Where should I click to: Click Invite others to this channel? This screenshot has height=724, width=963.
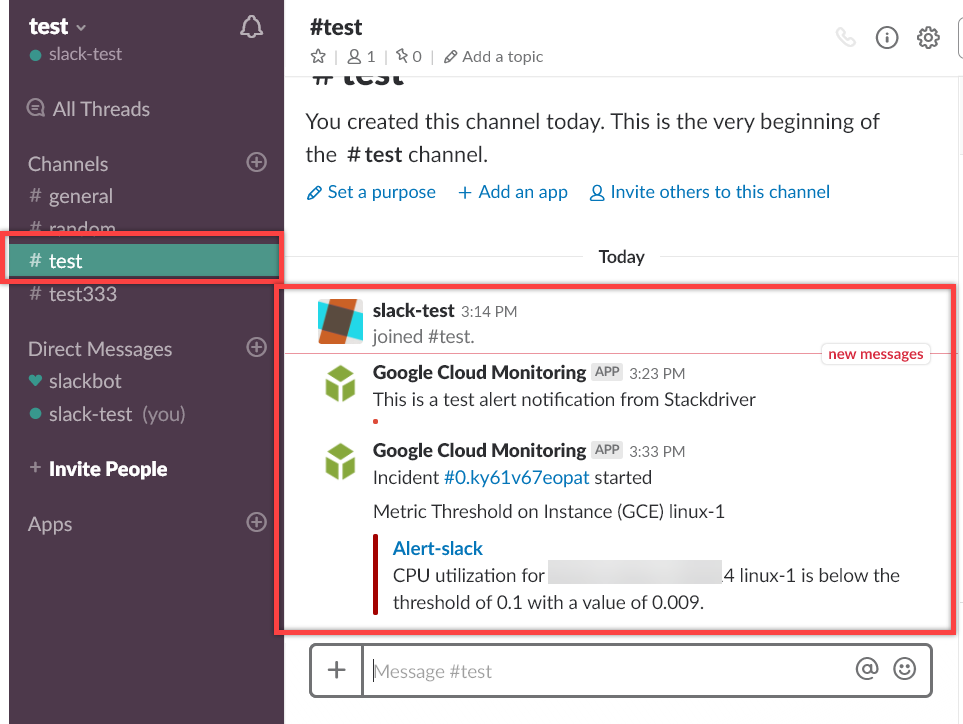tap(709, 192)
